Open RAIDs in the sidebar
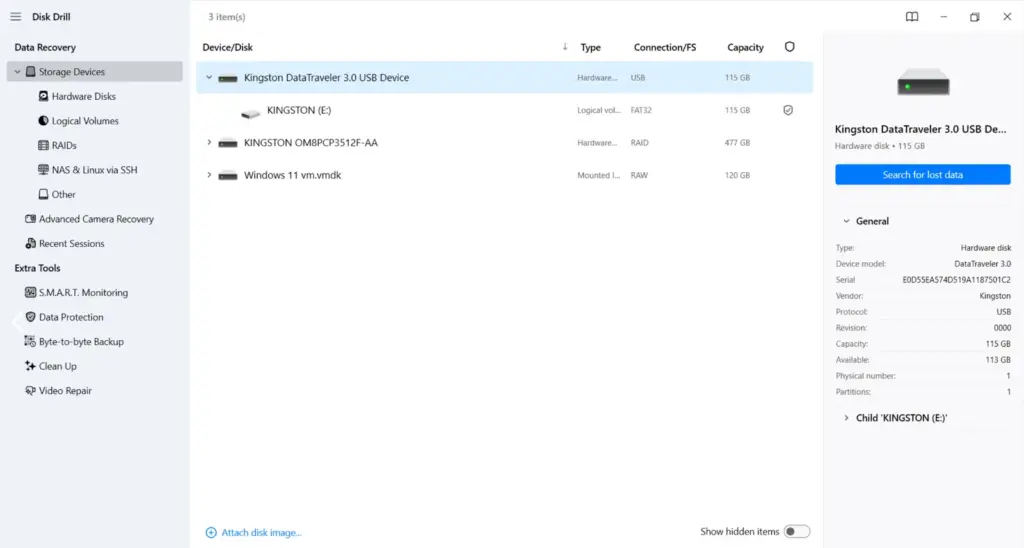 (64, 145)
